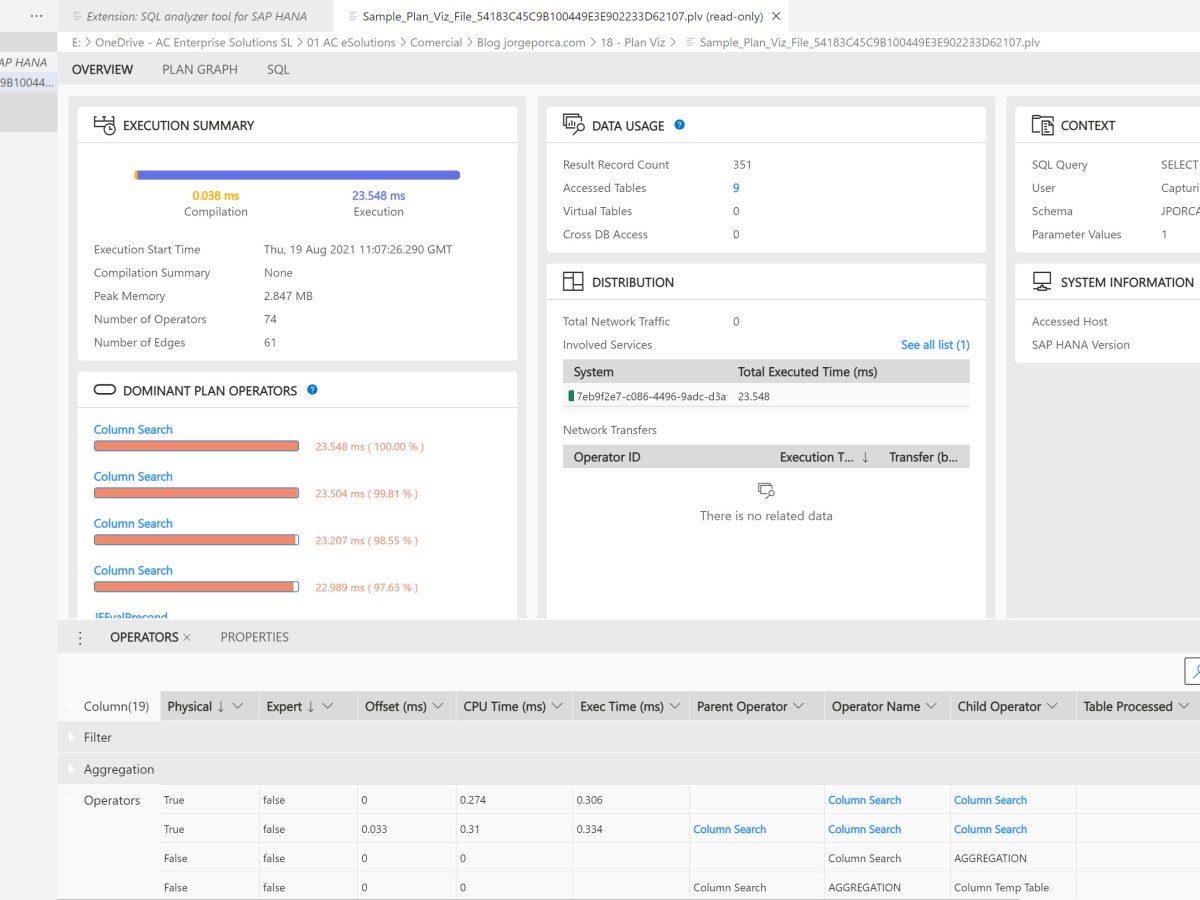1200x900 pixels.
Task: Click the vertical ellipsis beside Operators tab
Action: (x=80, y=637)
